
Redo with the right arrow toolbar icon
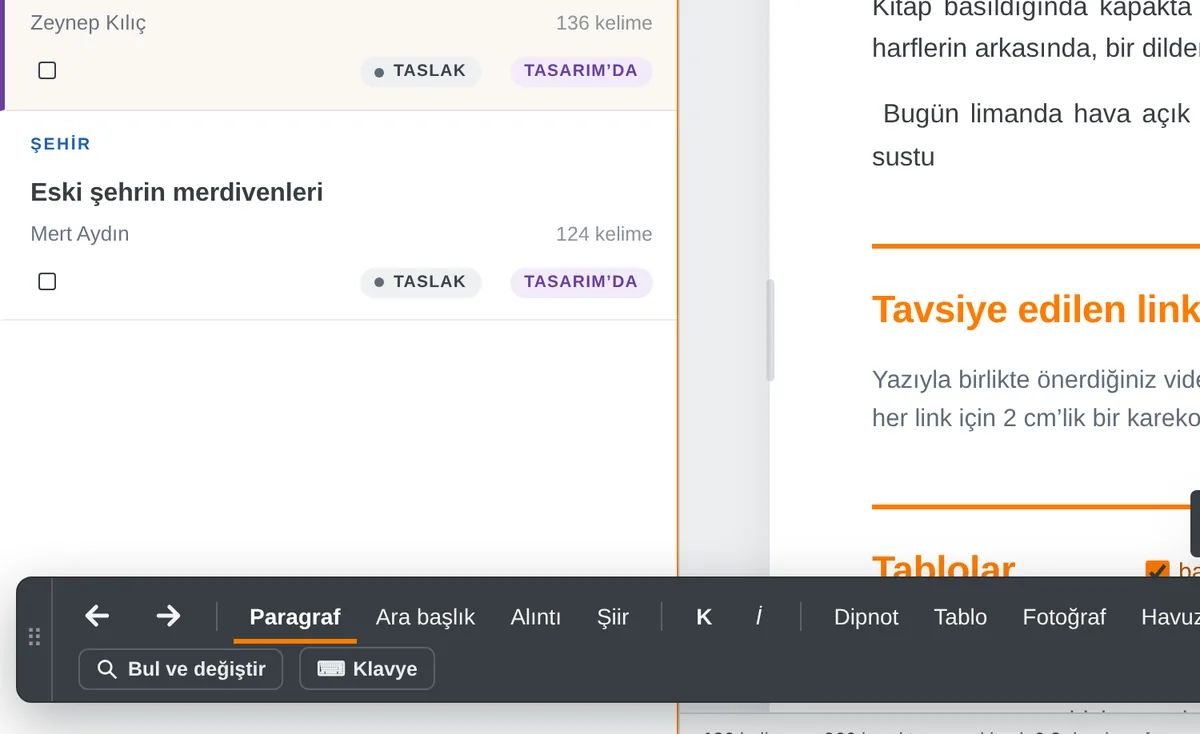point(168,616)
